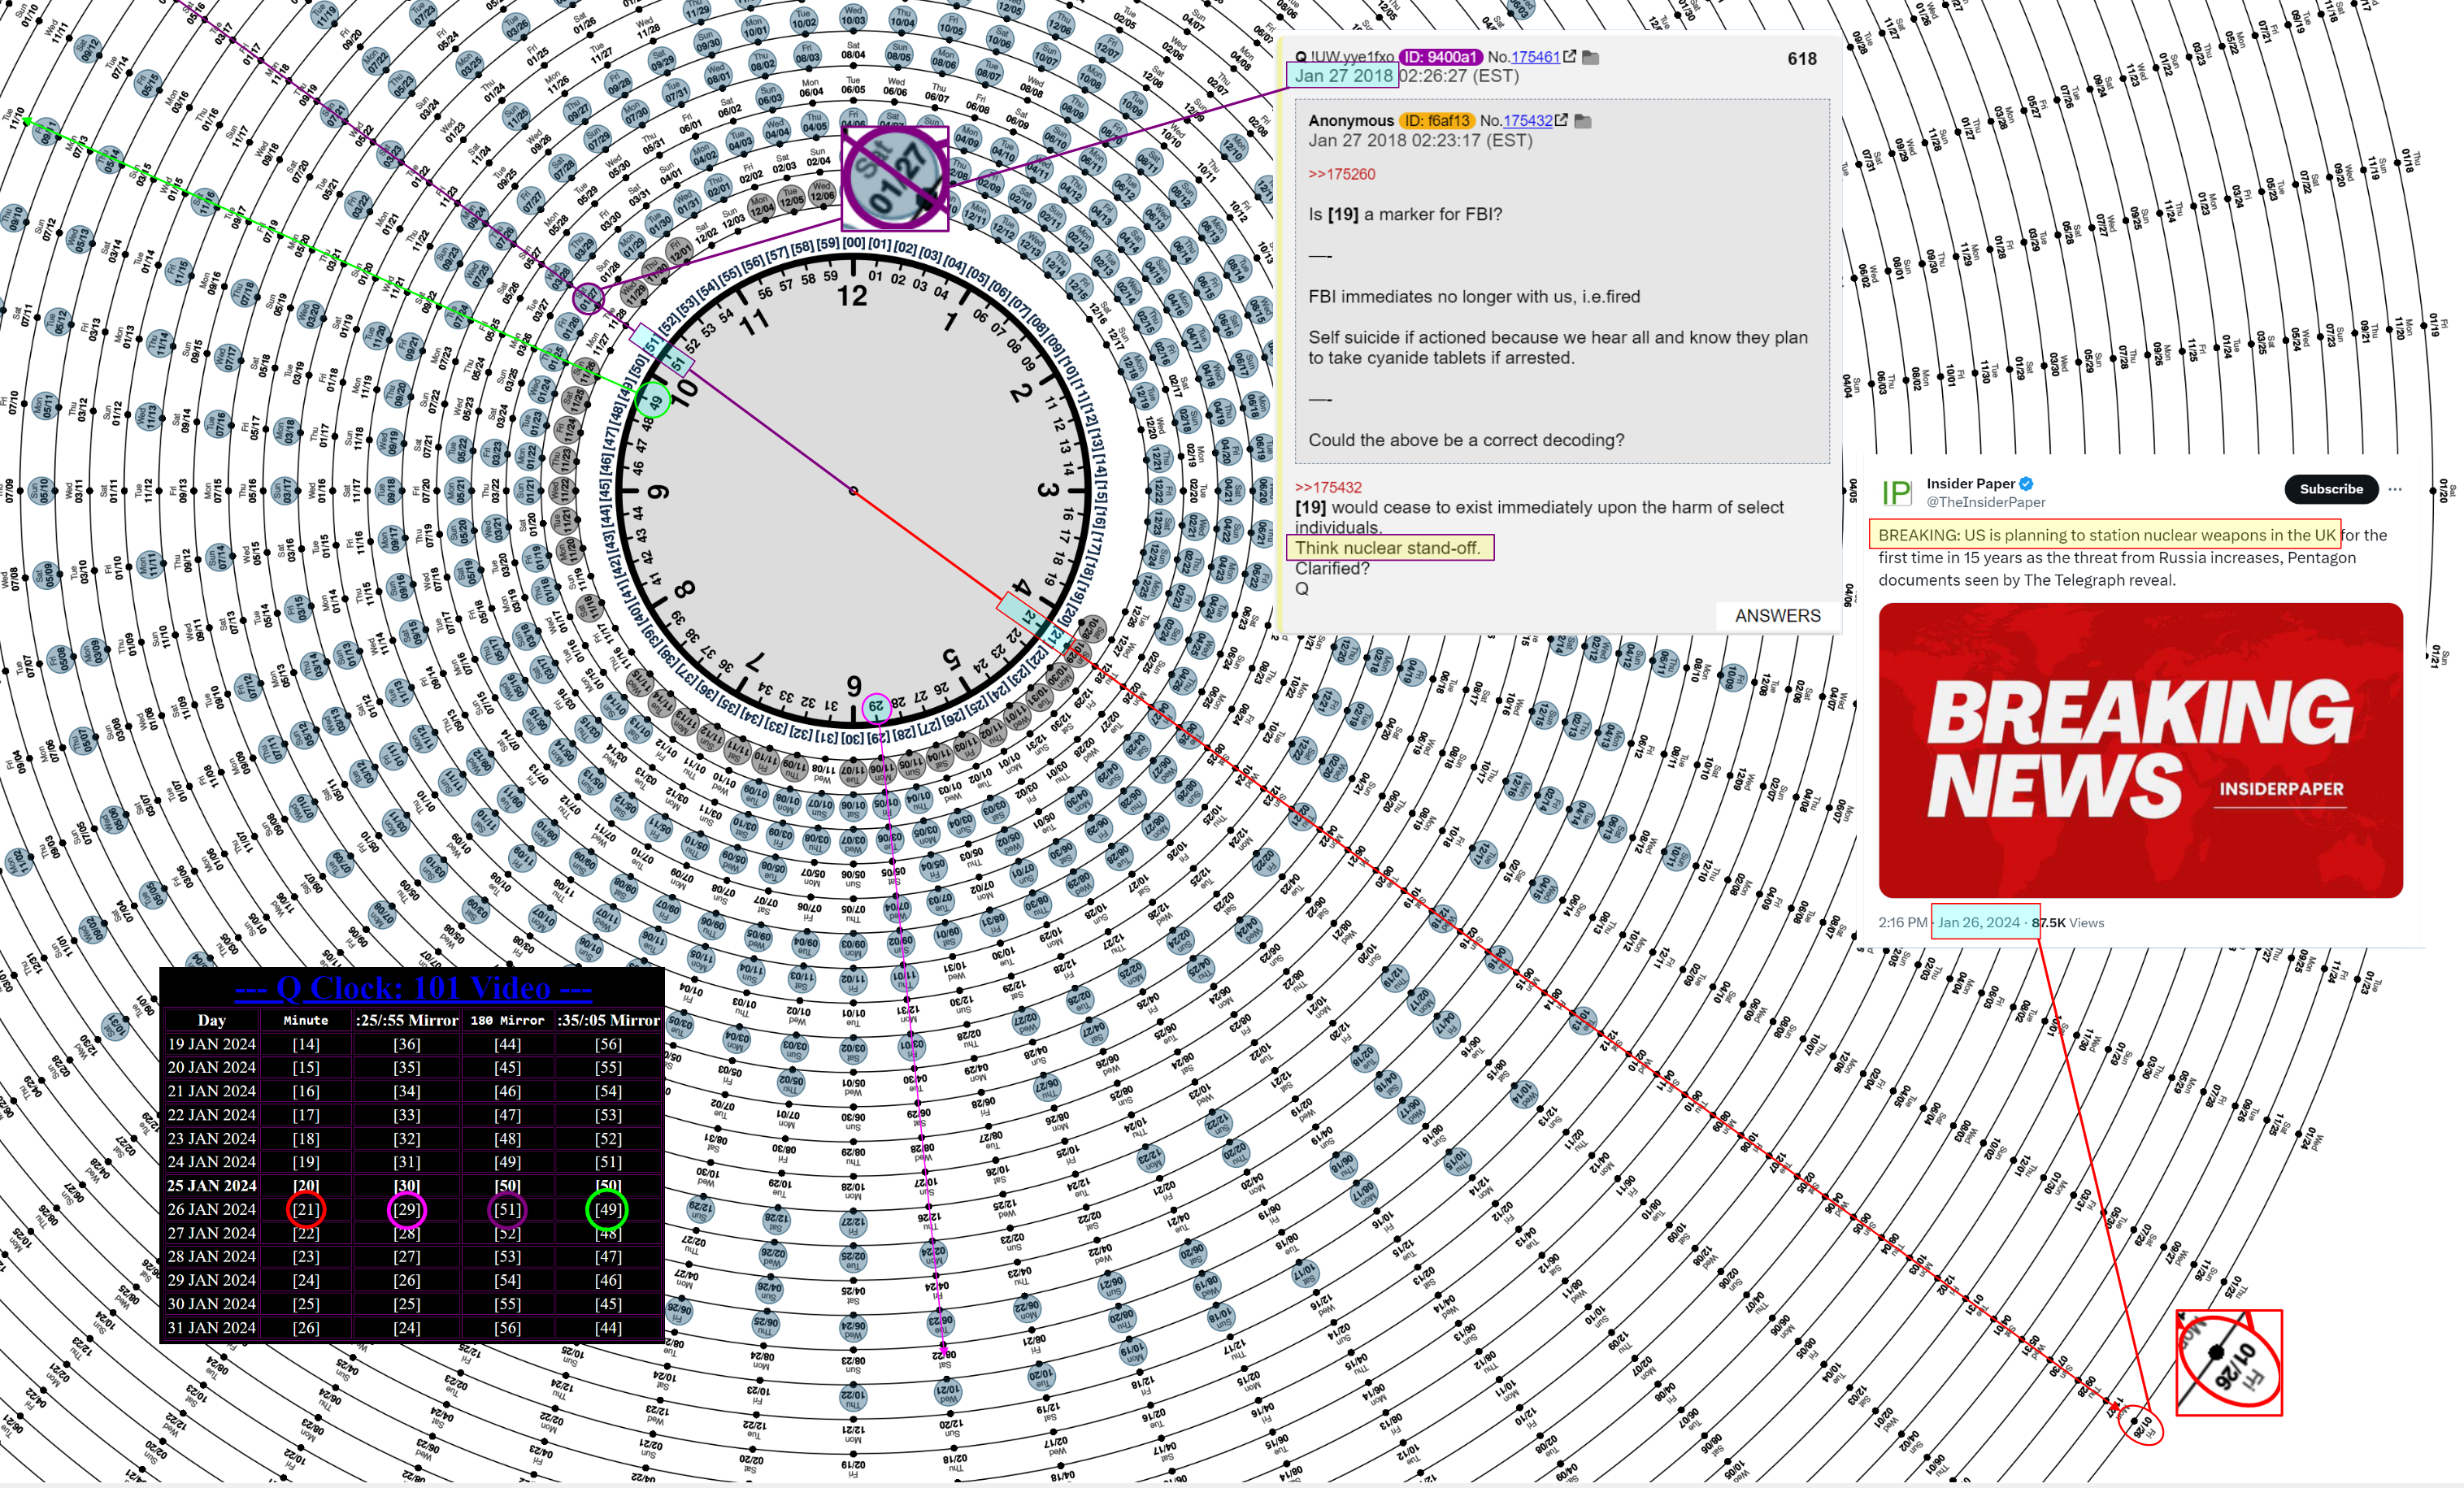Click folder icon beside post No.175432
This screenshot has width=2464, height=1488.
pyautogui.click(x=1583, y=121)
